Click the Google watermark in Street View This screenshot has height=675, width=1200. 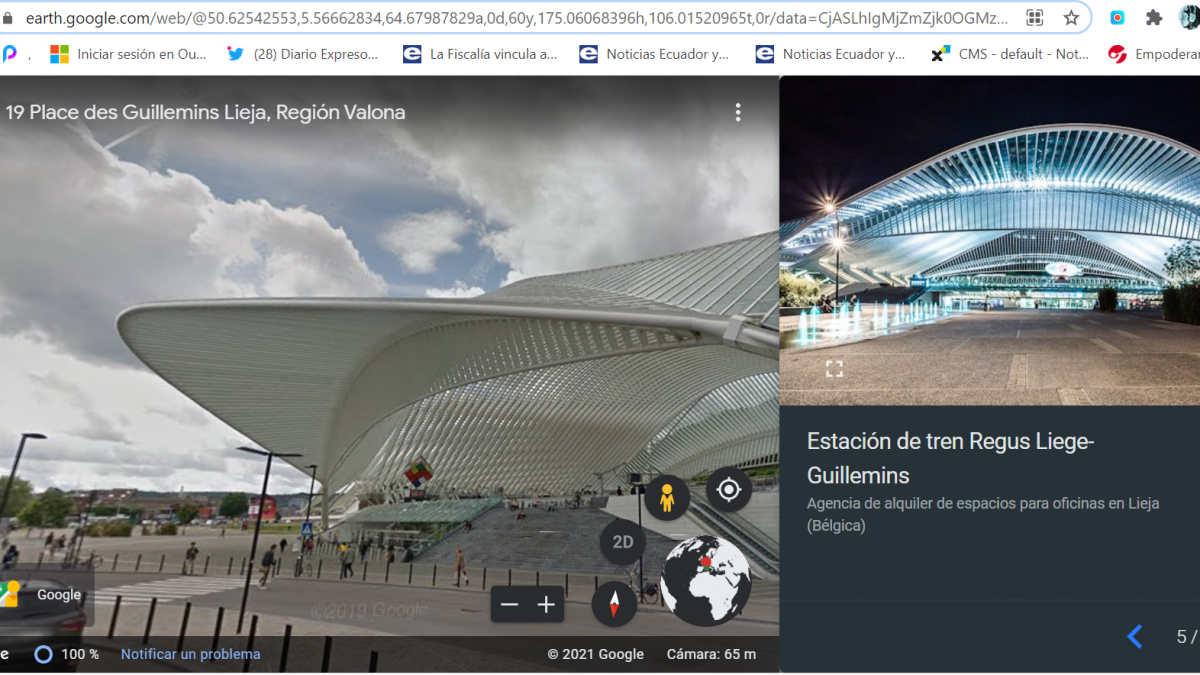pos(60,594)
